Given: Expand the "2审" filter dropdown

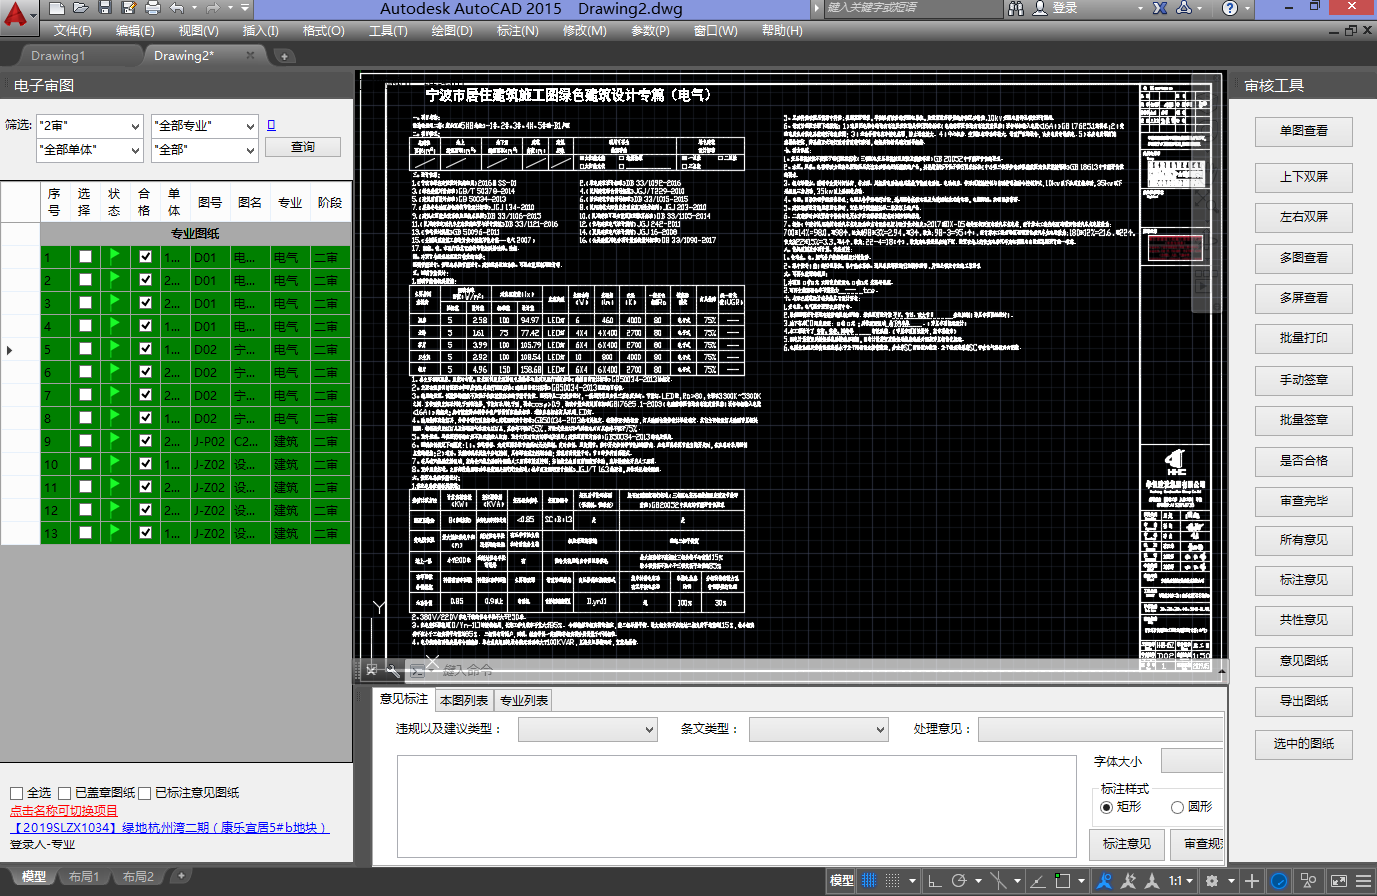Looking at the screenshot, I should click(135, 126).
